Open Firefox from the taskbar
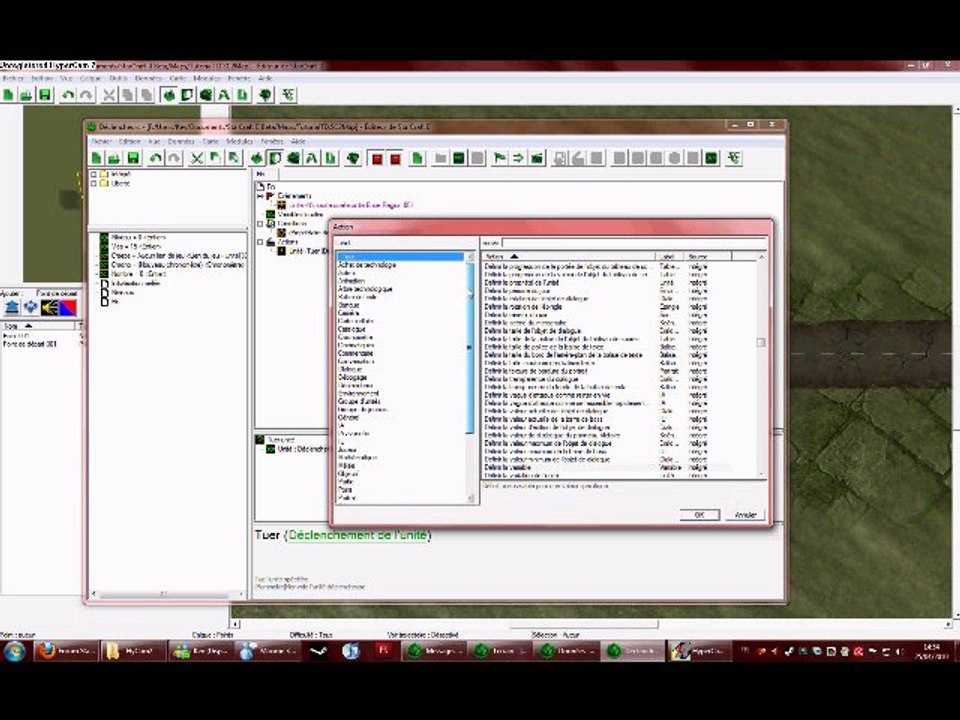This screenshot has height=720, width=960. tap(66, 651)
